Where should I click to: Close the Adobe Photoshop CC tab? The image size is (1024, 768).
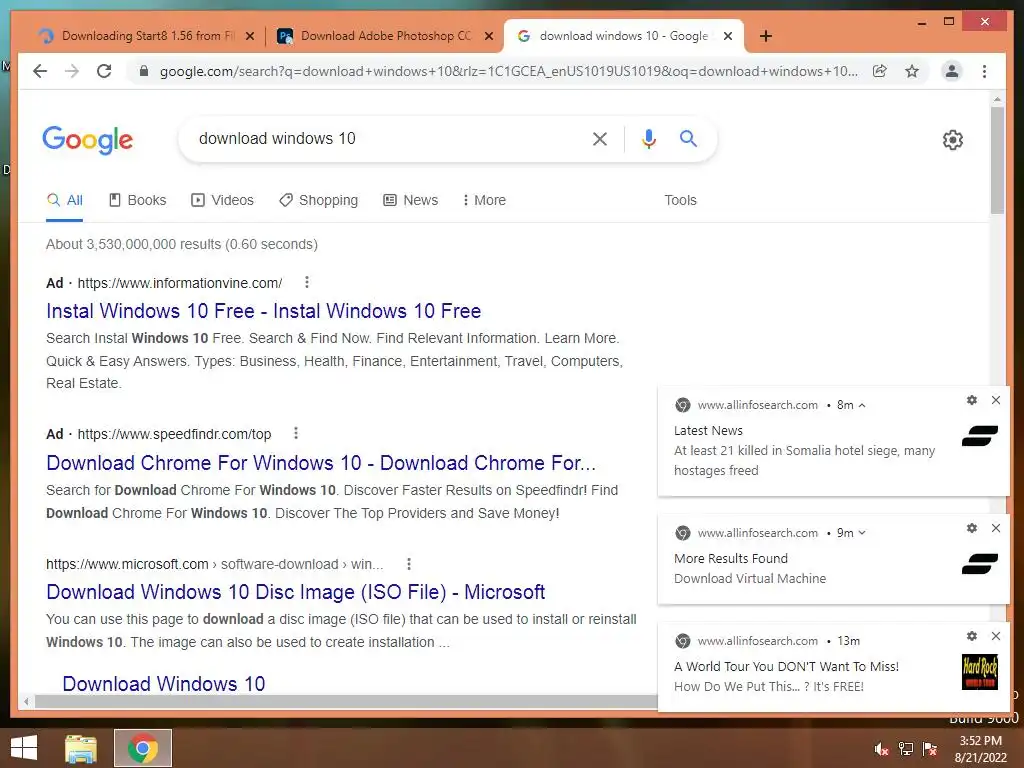pos(488,36)
